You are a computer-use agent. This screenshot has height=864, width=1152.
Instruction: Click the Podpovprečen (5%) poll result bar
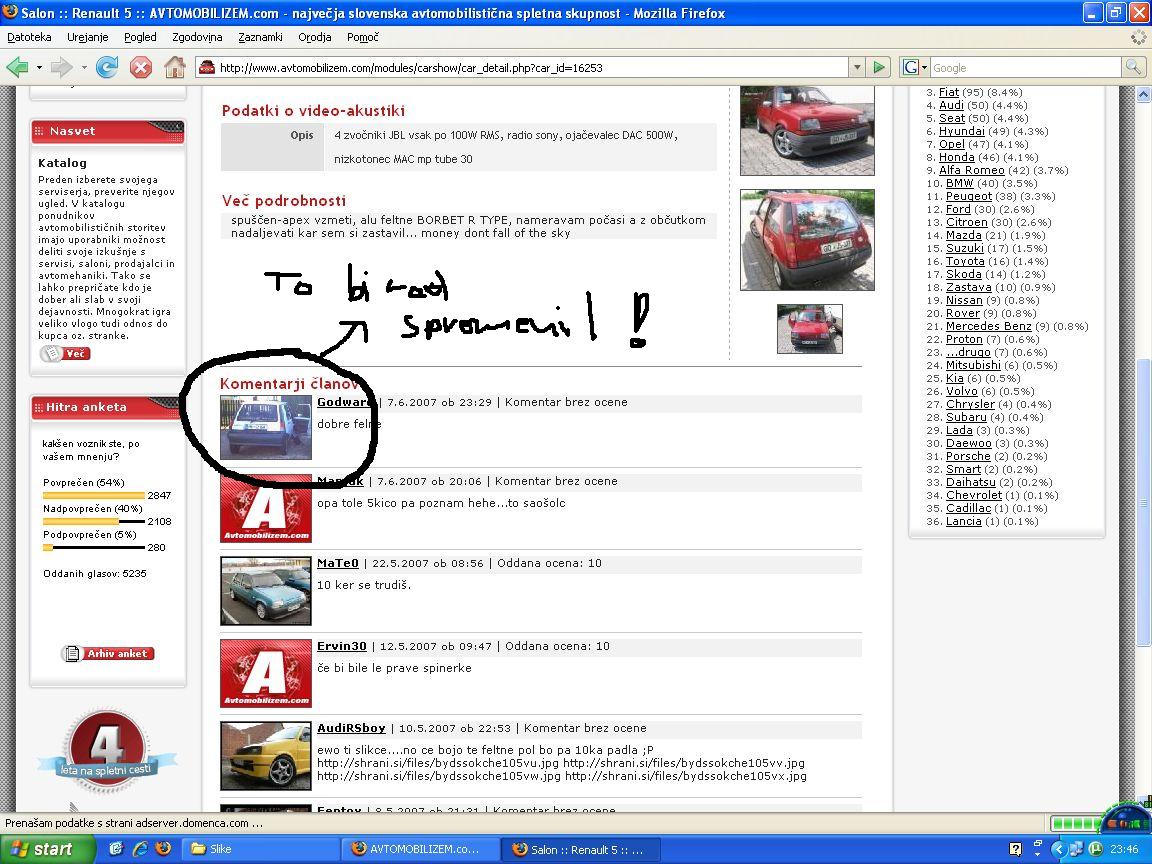click(94, 547)
